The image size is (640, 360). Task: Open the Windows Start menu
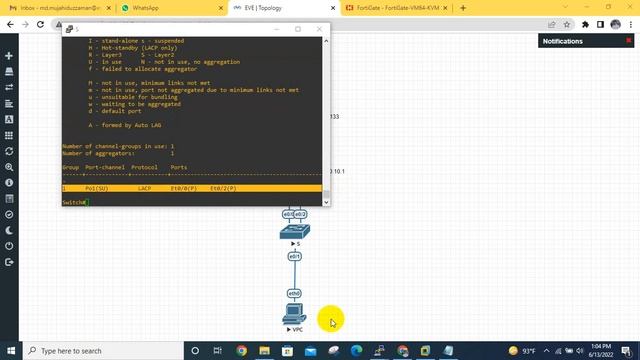coord(11,351)
